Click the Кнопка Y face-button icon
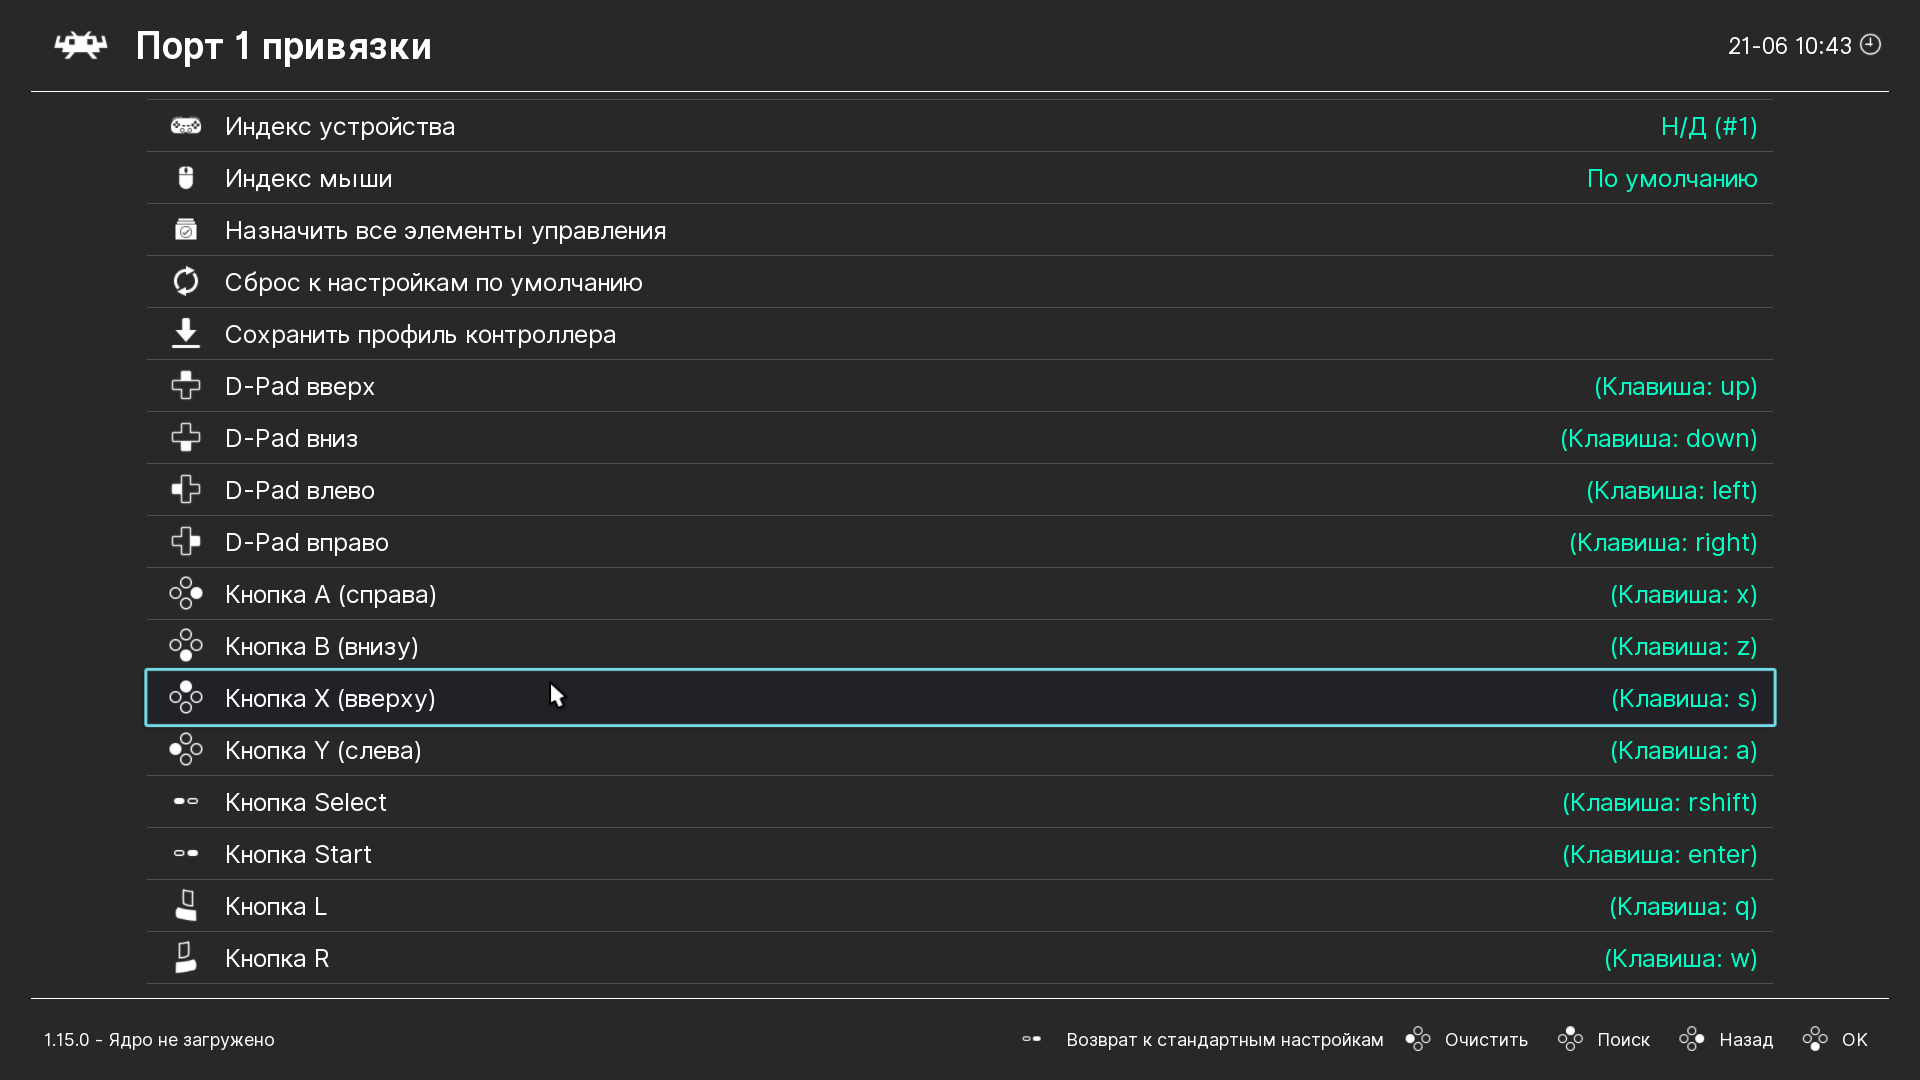The width and height of the screenshot is (1920, 1080). tap(185, 750)
